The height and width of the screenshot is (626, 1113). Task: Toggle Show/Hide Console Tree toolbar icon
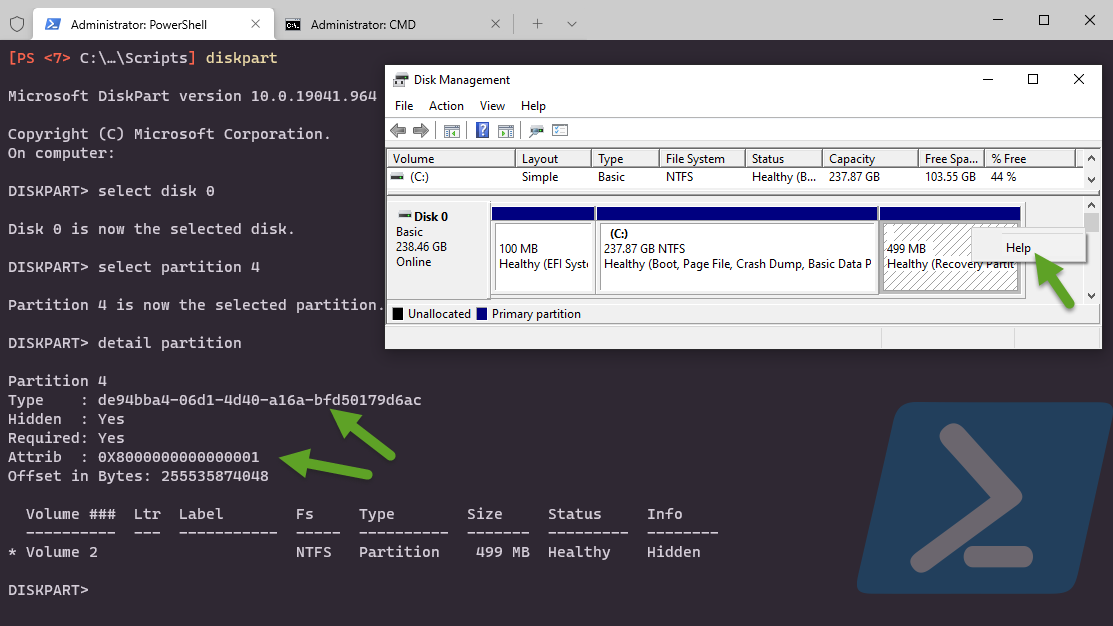(x=451, y=131)
